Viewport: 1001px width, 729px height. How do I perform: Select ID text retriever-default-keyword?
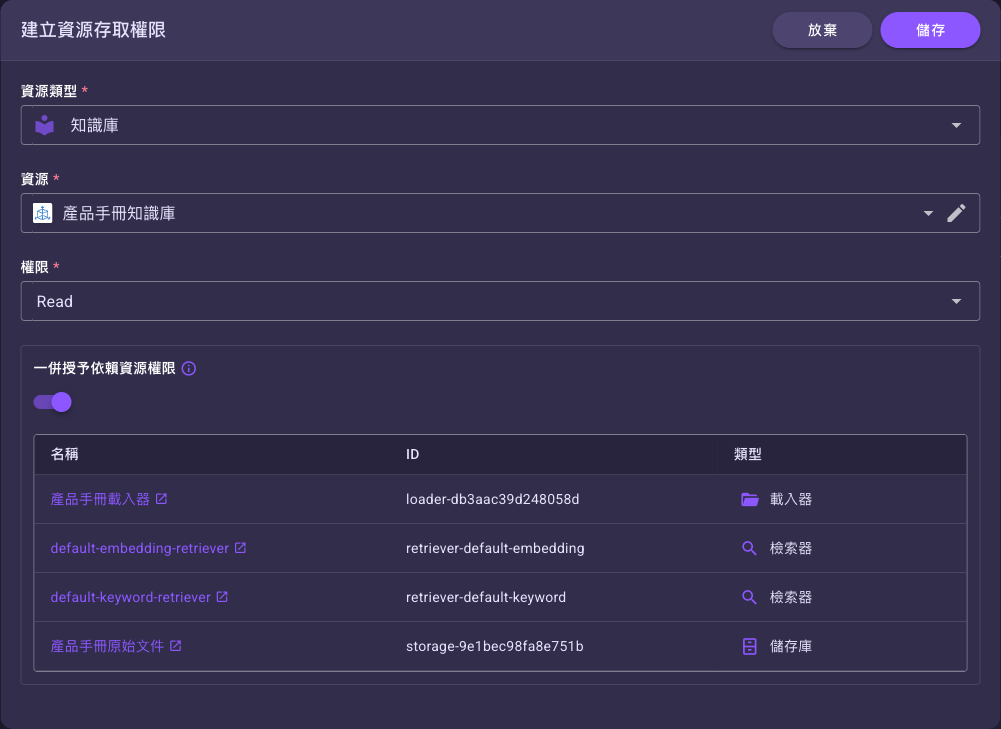pyautogui.click(x=486, y=597)
